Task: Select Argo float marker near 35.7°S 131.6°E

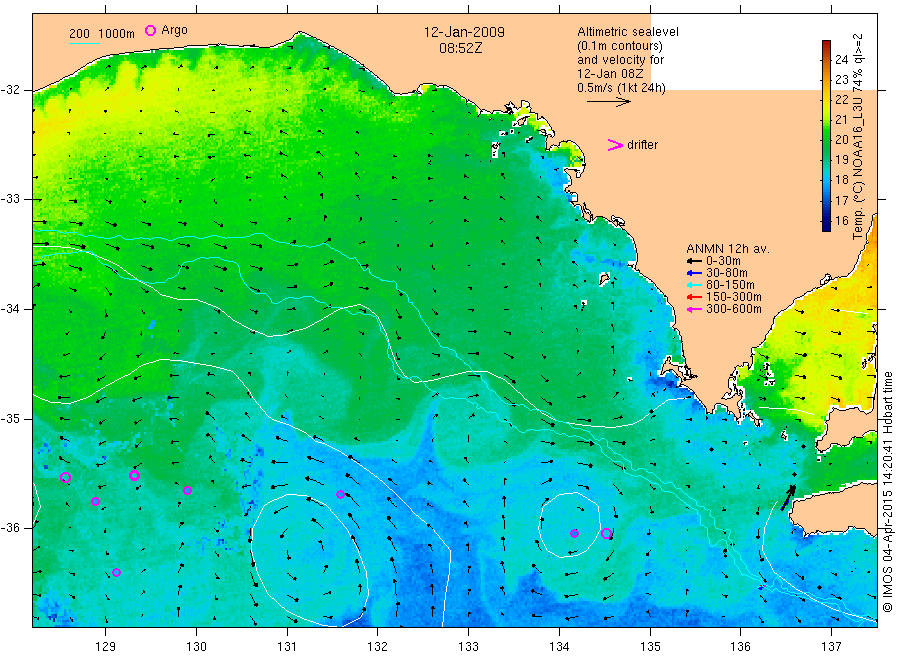Action: (340, 494)
